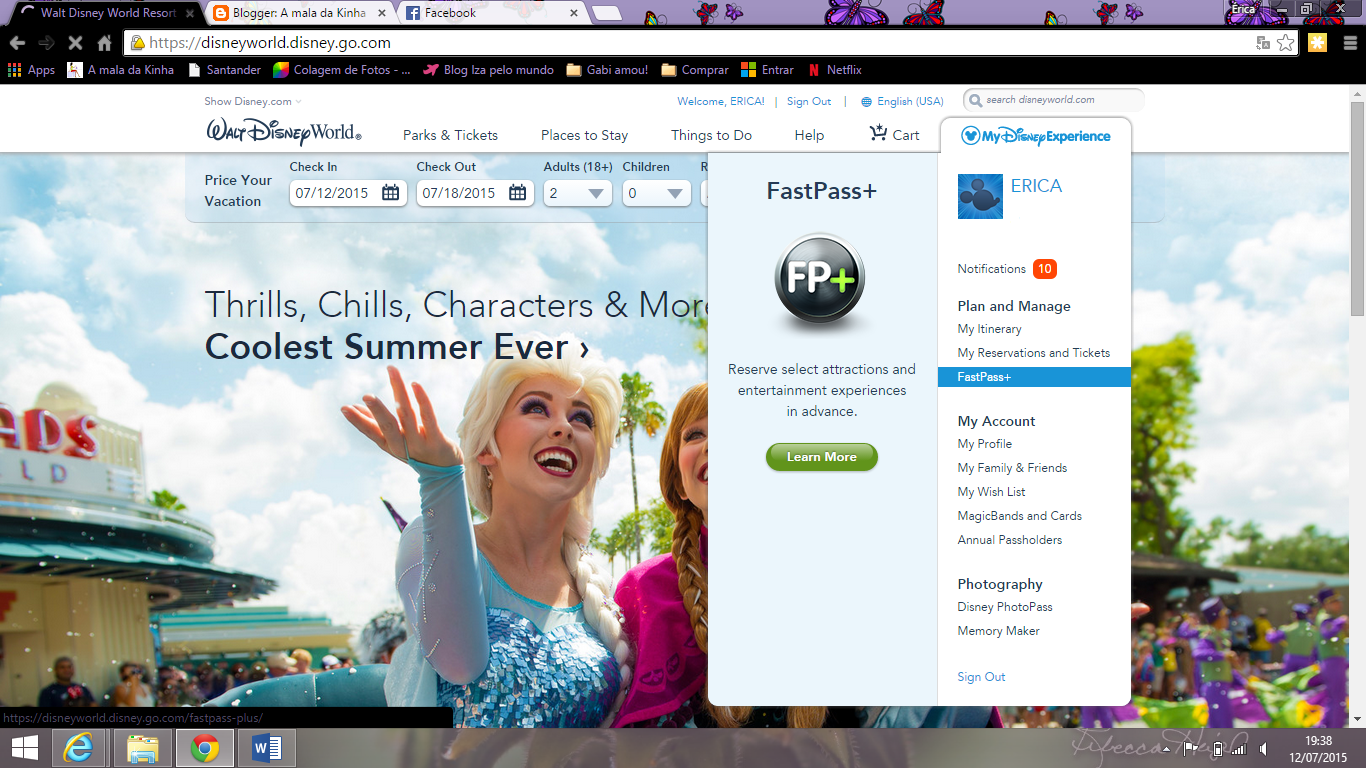Open the new tab button
The width and height of the screenshot is (1366, 768).
[x=607, y=14]
